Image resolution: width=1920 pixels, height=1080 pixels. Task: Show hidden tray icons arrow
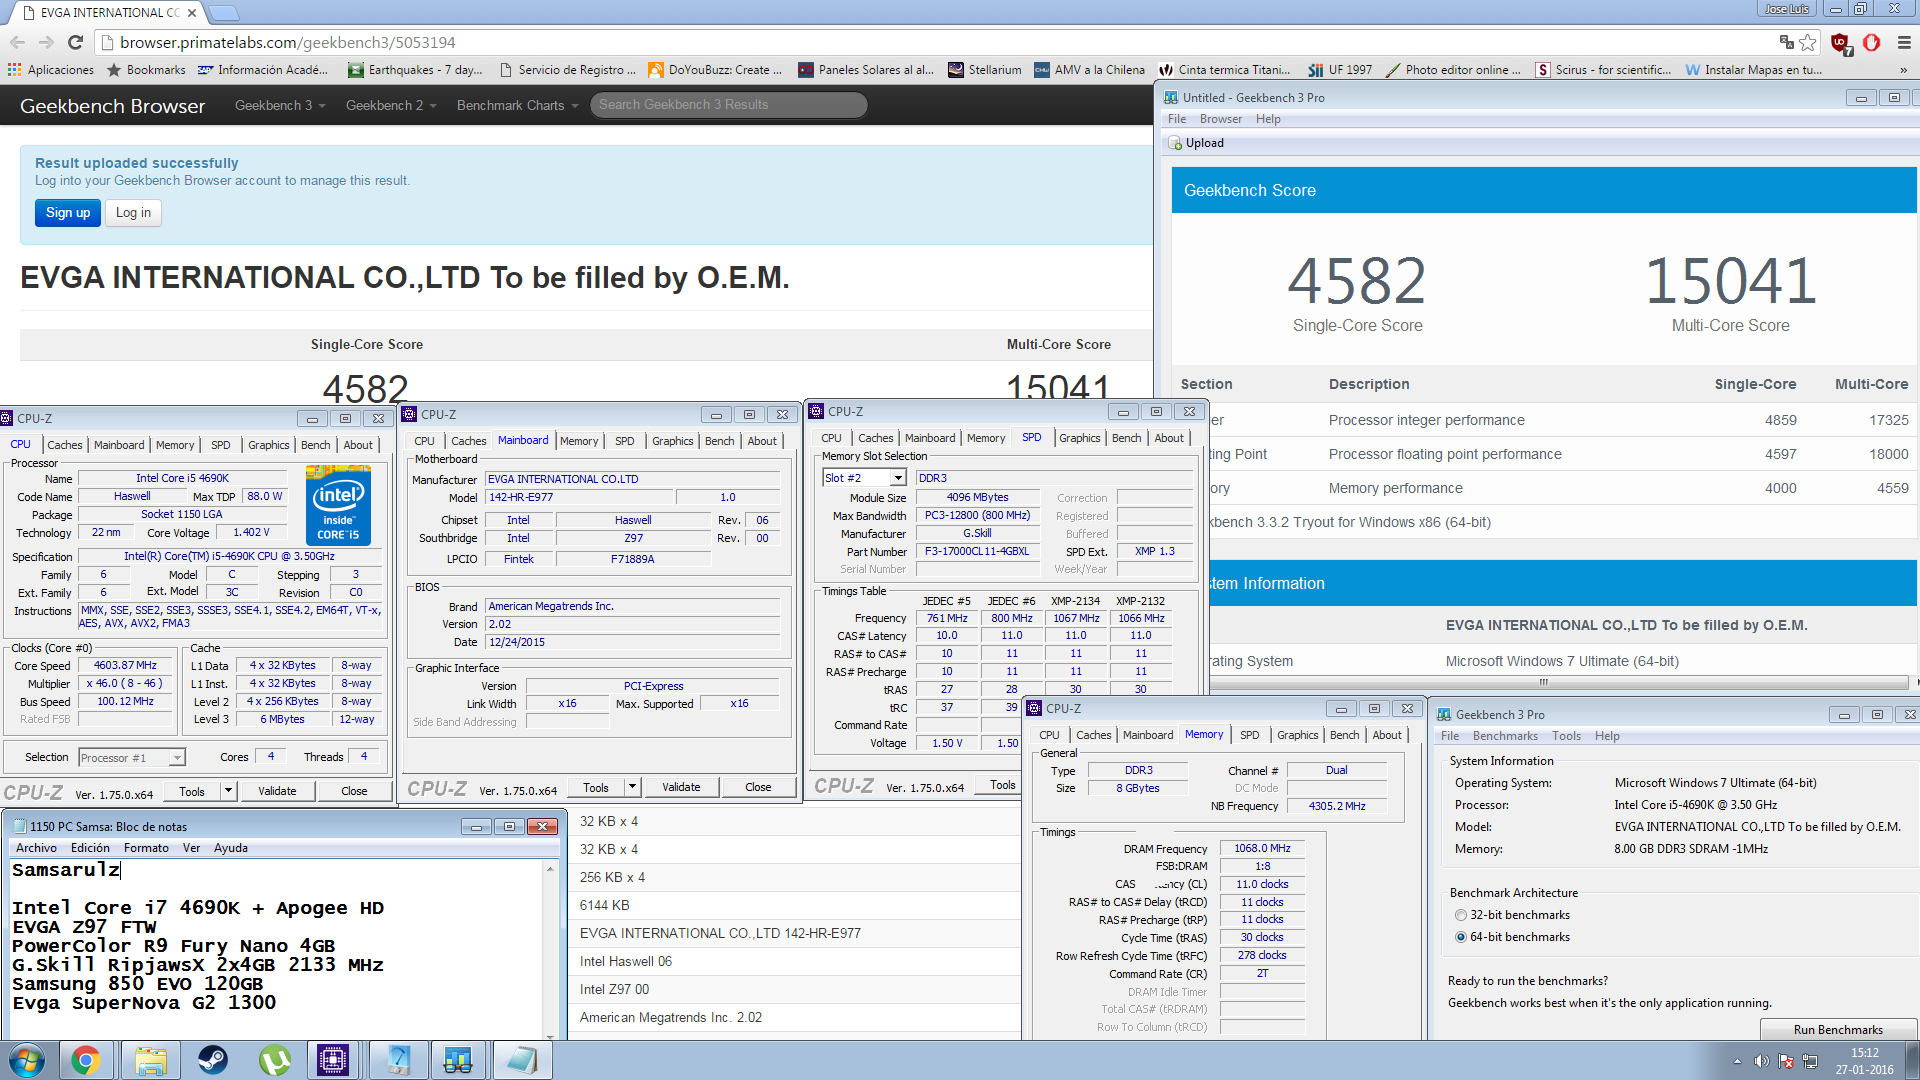(x=1737, y=1061)
